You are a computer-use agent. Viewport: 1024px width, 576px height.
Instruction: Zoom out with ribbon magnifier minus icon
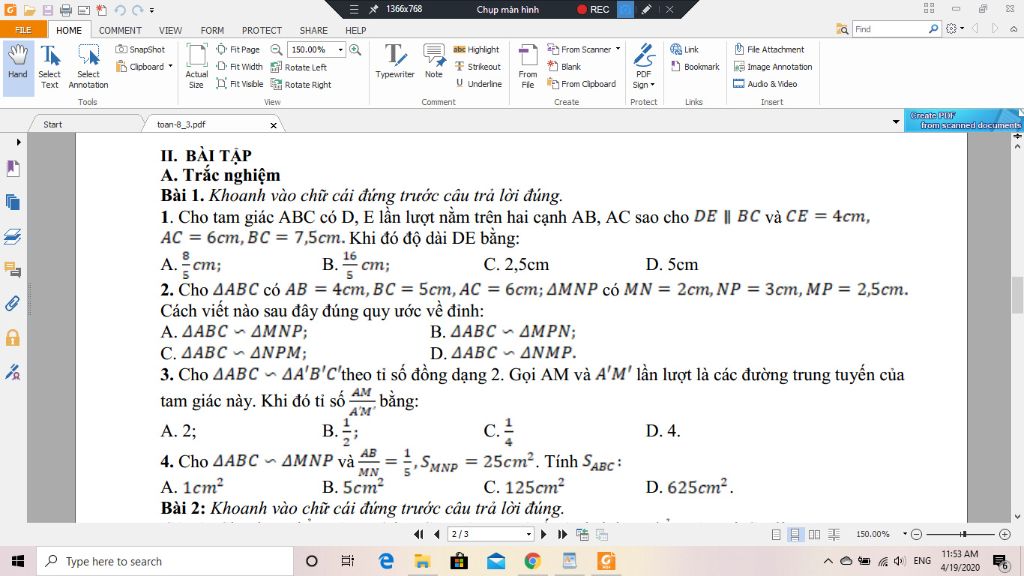(276, 50)
